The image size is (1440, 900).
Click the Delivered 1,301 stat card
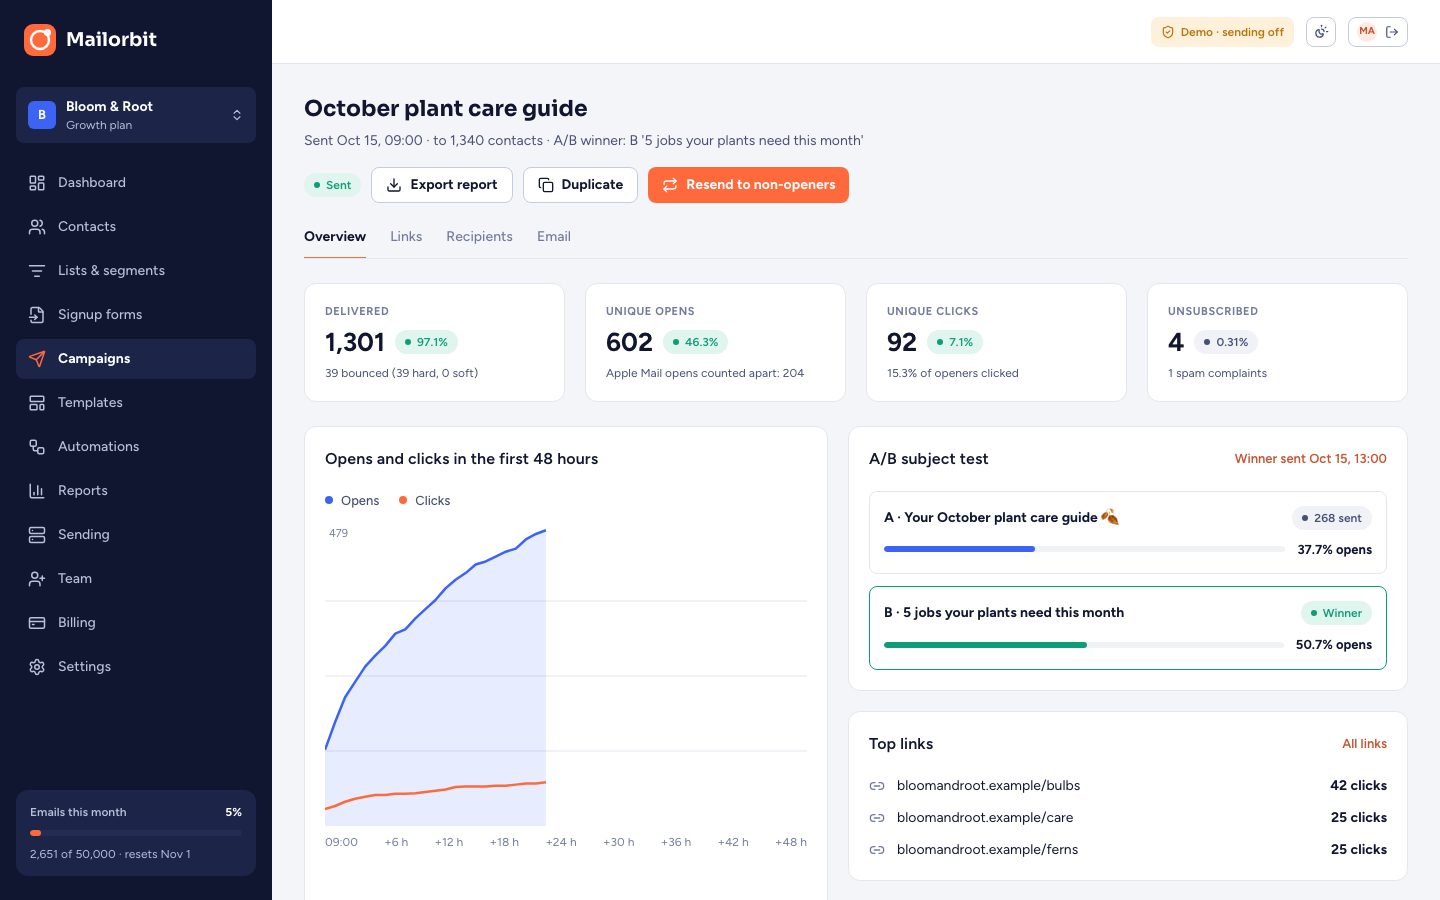point(434,343)
